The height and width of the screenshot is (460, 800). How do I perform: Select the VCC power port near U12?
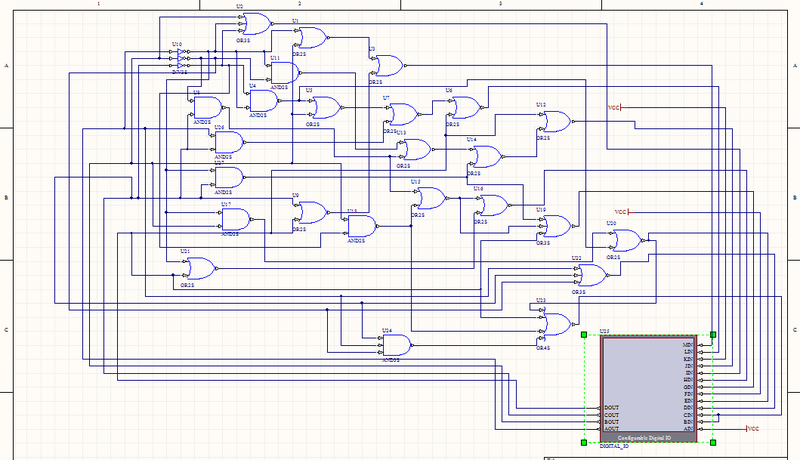coord(614,107)
